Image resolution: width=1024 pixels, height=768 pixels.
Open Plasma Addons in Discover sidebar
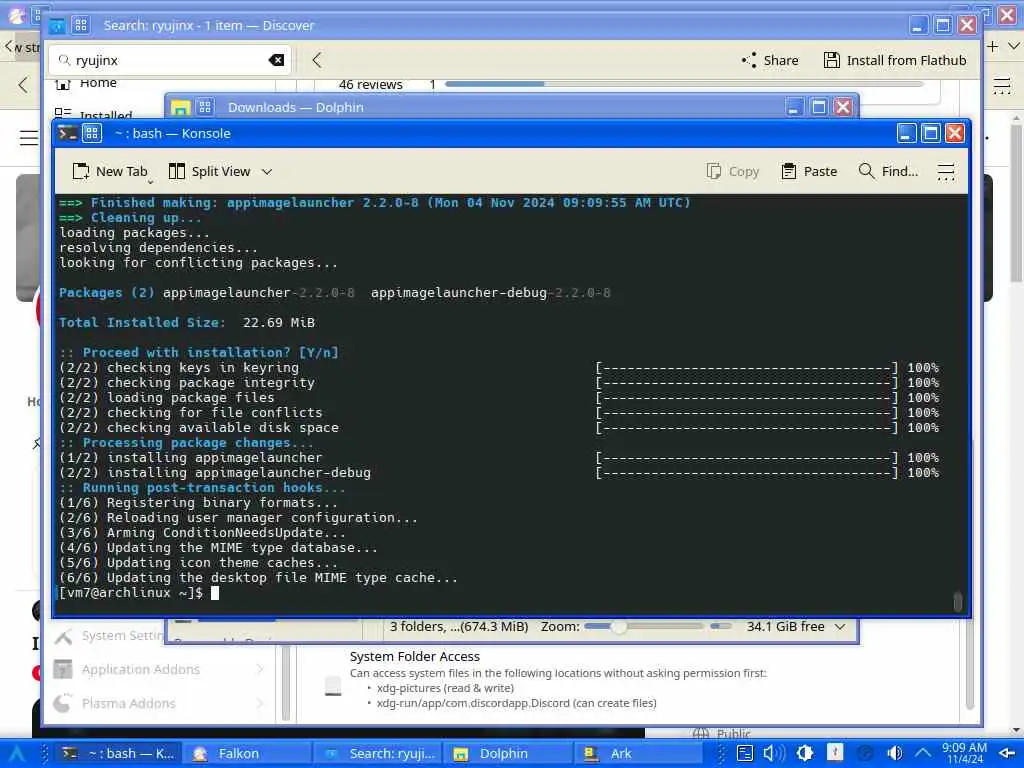(x=160, y=703)
